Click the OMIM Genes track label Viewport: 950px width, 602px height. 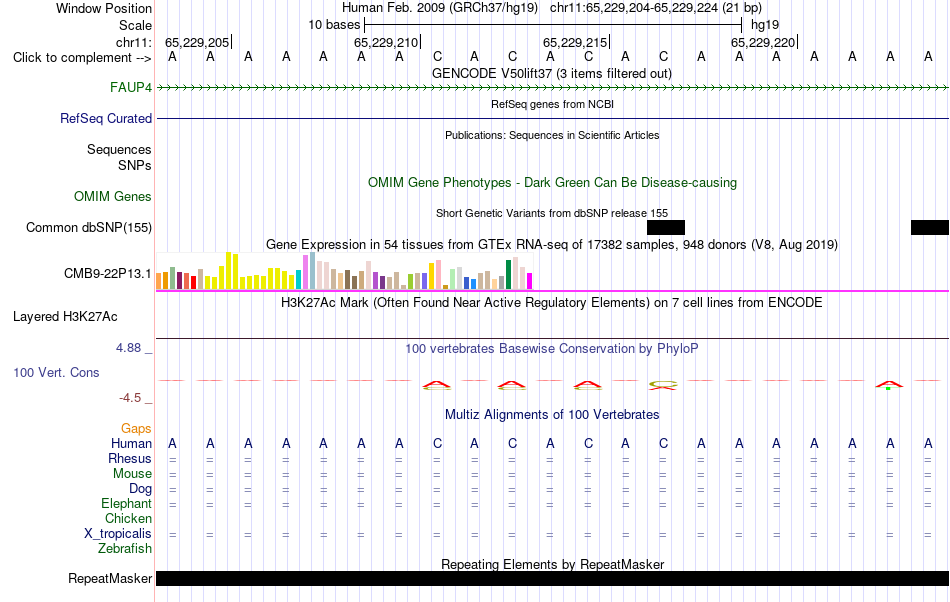pyautogui.click(x=113, y=196)
